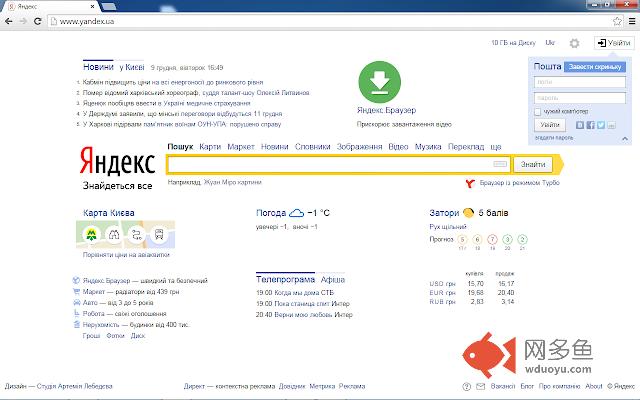Open traffic forecast circle showing 7

point(492,239)
